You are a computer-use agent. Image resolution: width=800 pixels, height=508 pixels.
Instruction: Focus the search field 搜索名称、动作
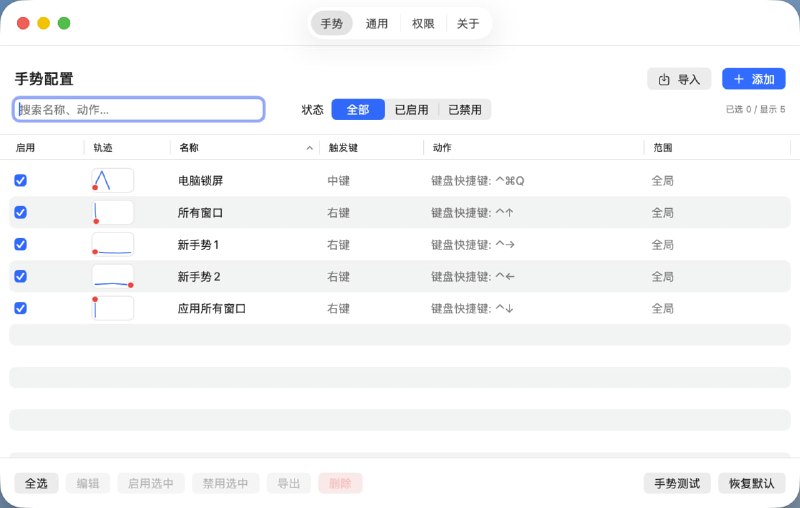139,109
